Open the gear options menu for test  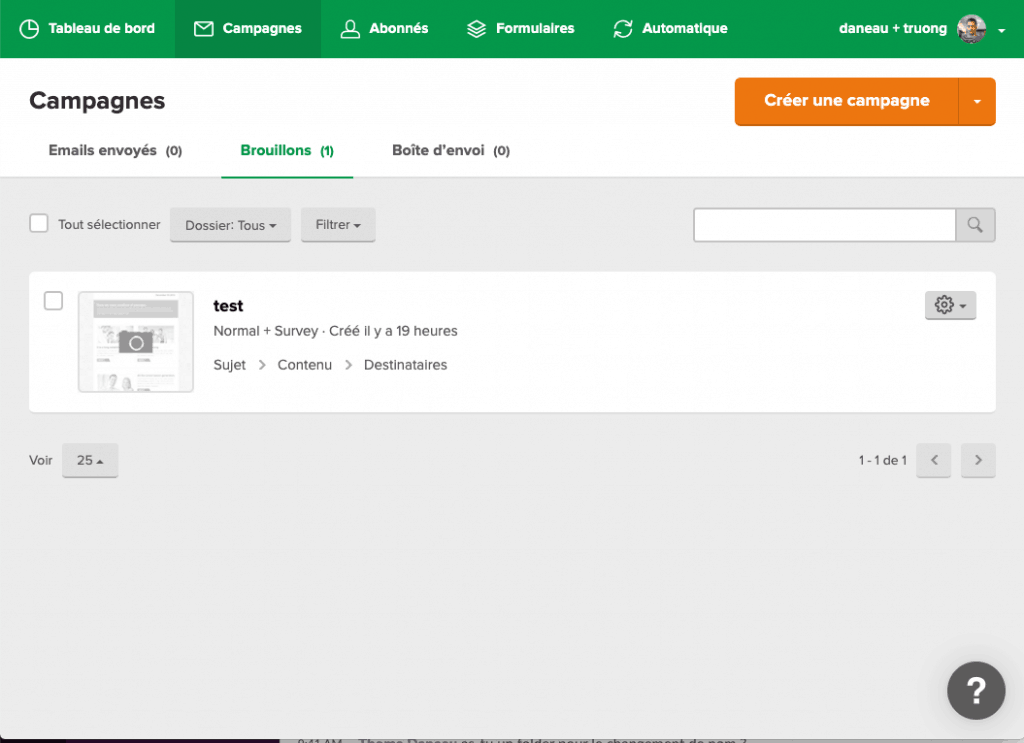tap(950, 306)
